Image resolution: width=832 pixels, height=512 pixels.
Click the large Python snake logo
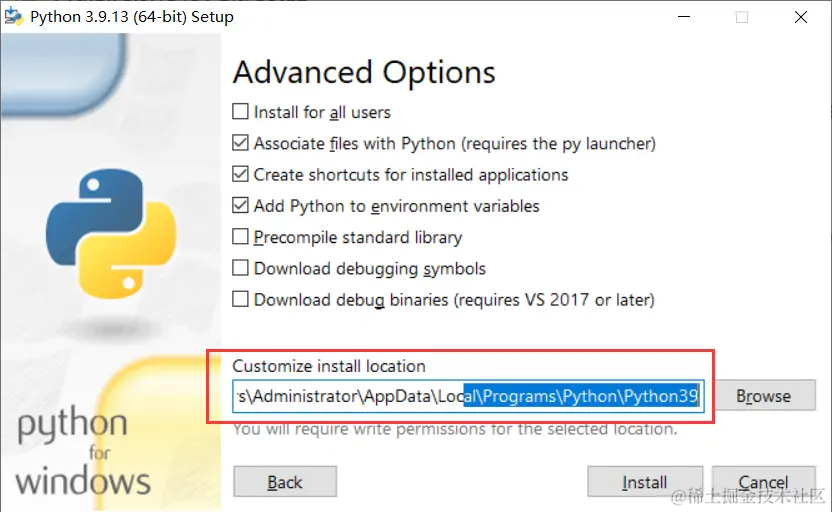[111, 233]
